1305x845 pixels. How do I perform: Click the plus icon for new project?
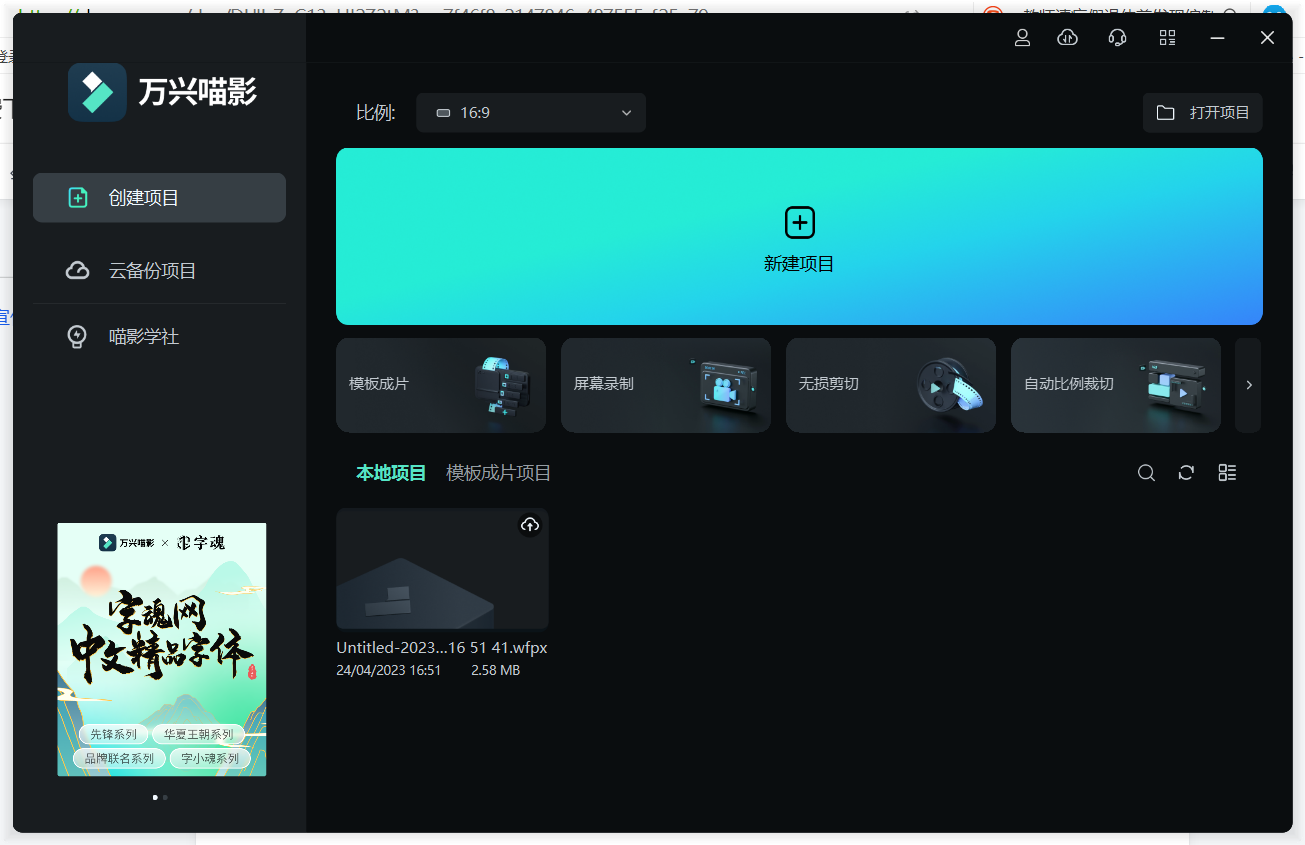799,223
